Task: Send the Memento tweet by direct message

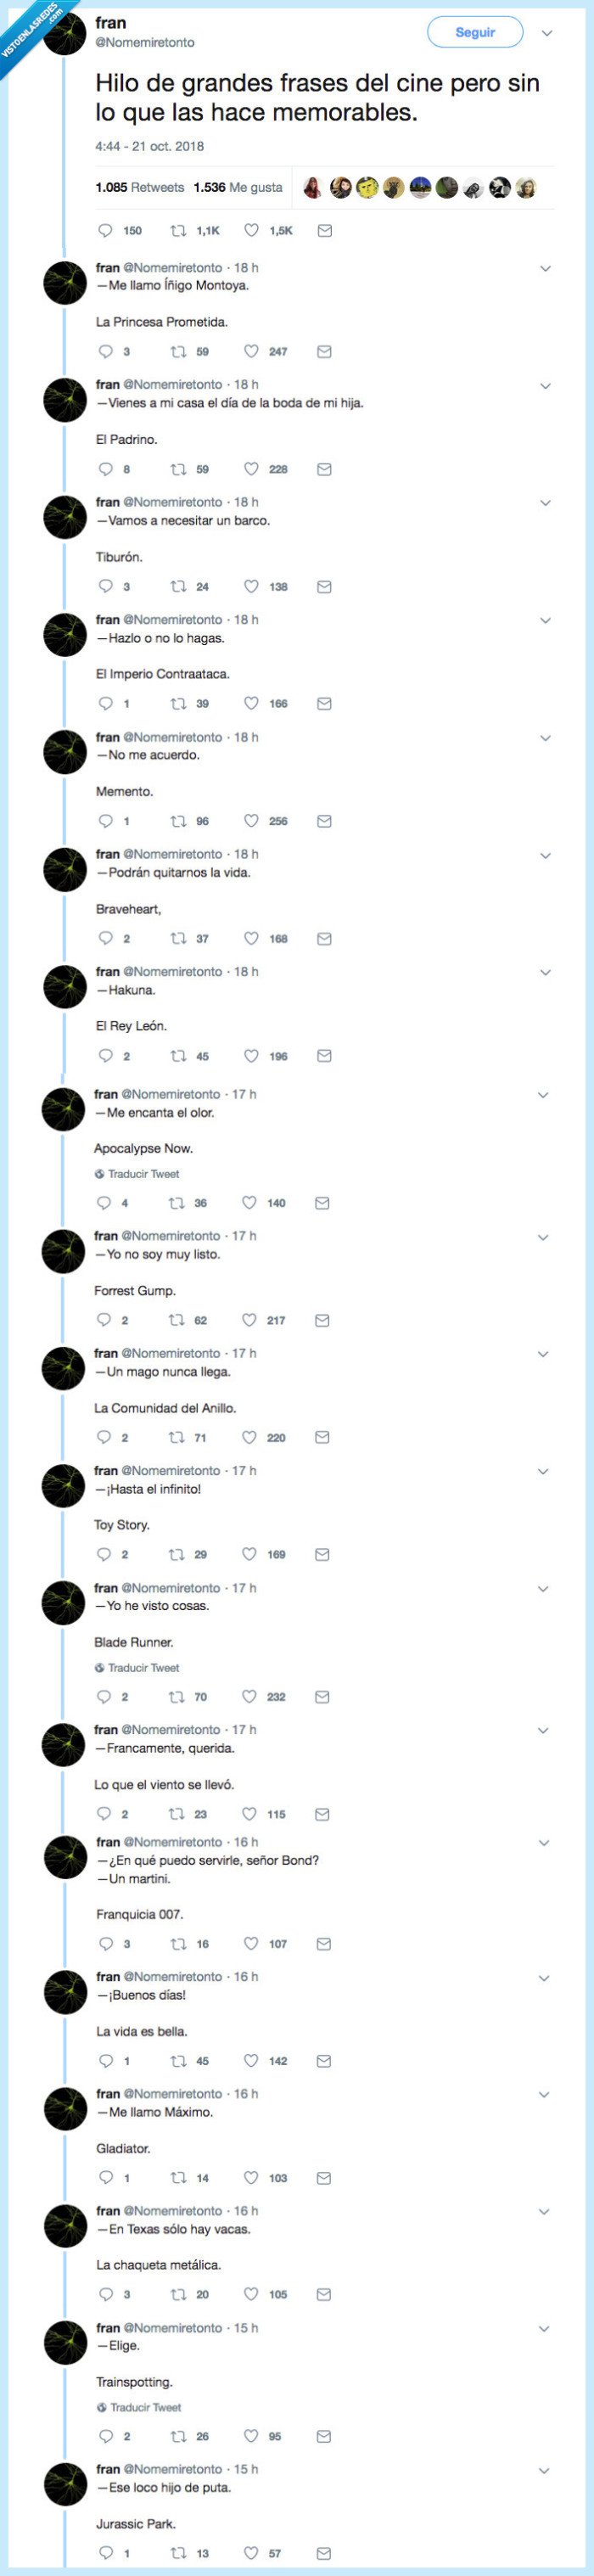Action: click(x=324, y=821)
